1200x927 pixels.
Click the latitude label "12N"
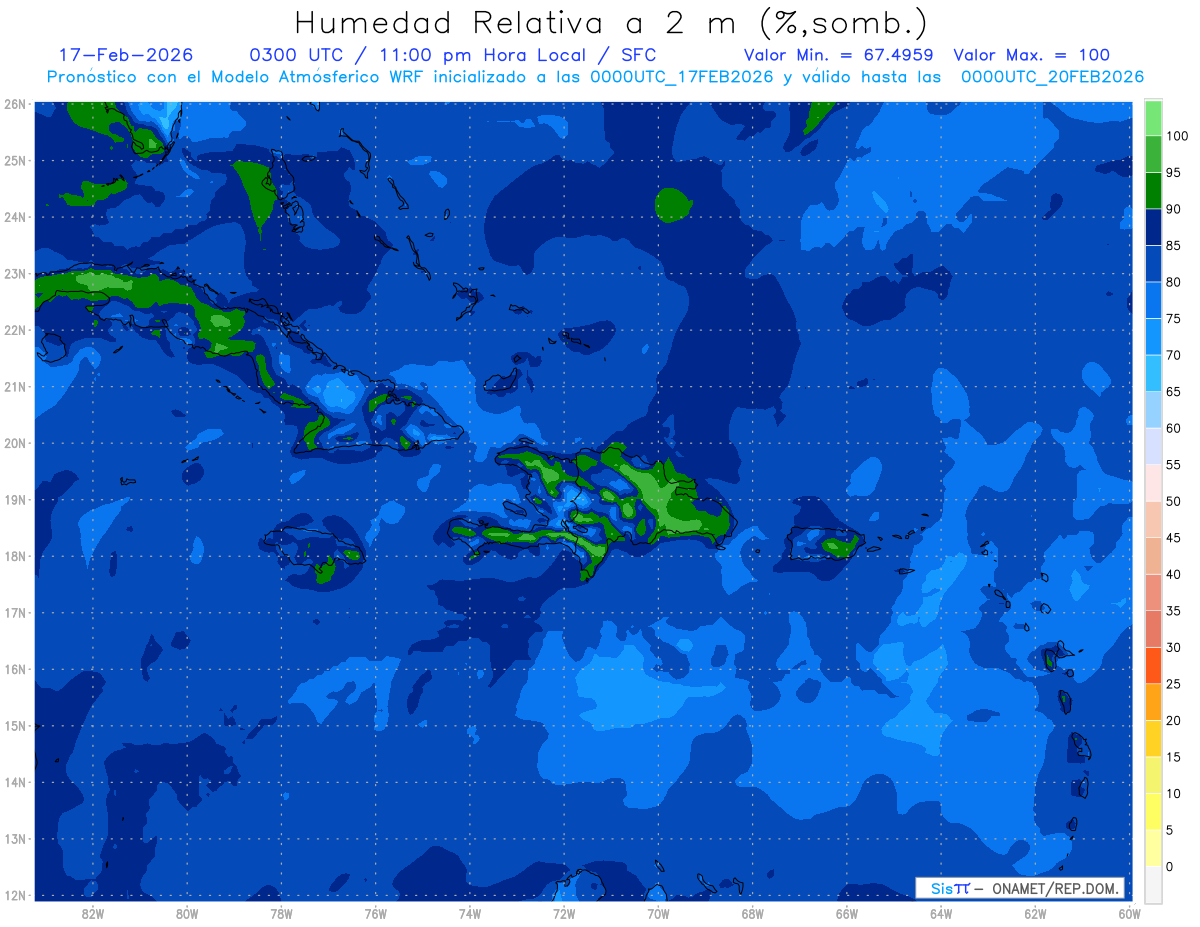14,895
